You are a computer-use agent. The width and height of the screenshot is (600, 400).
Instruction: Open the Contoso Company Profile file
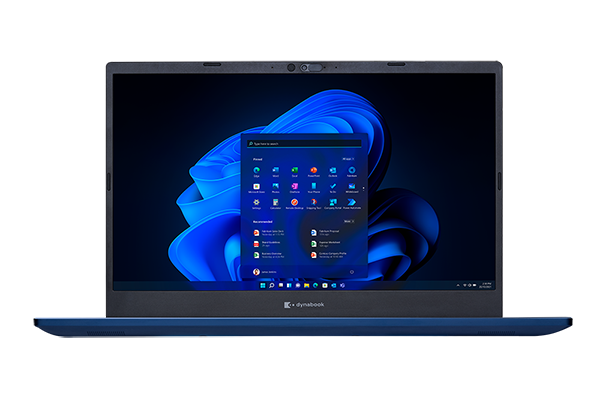tap(329, 255)
